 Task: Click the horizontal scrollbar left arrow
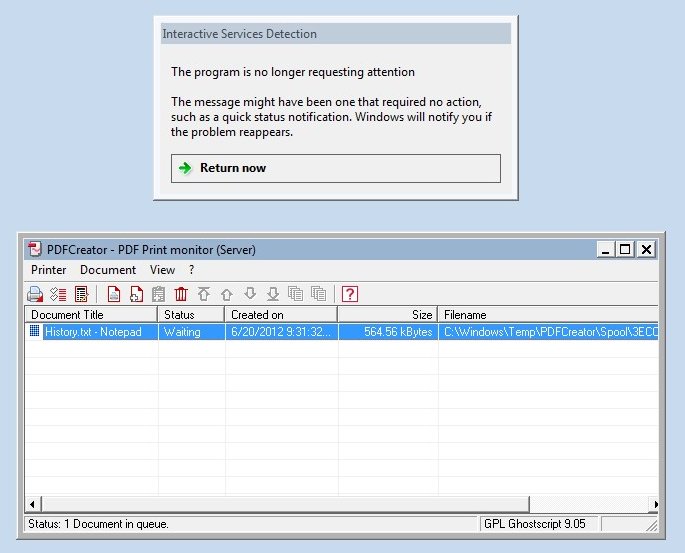(32, 504)
